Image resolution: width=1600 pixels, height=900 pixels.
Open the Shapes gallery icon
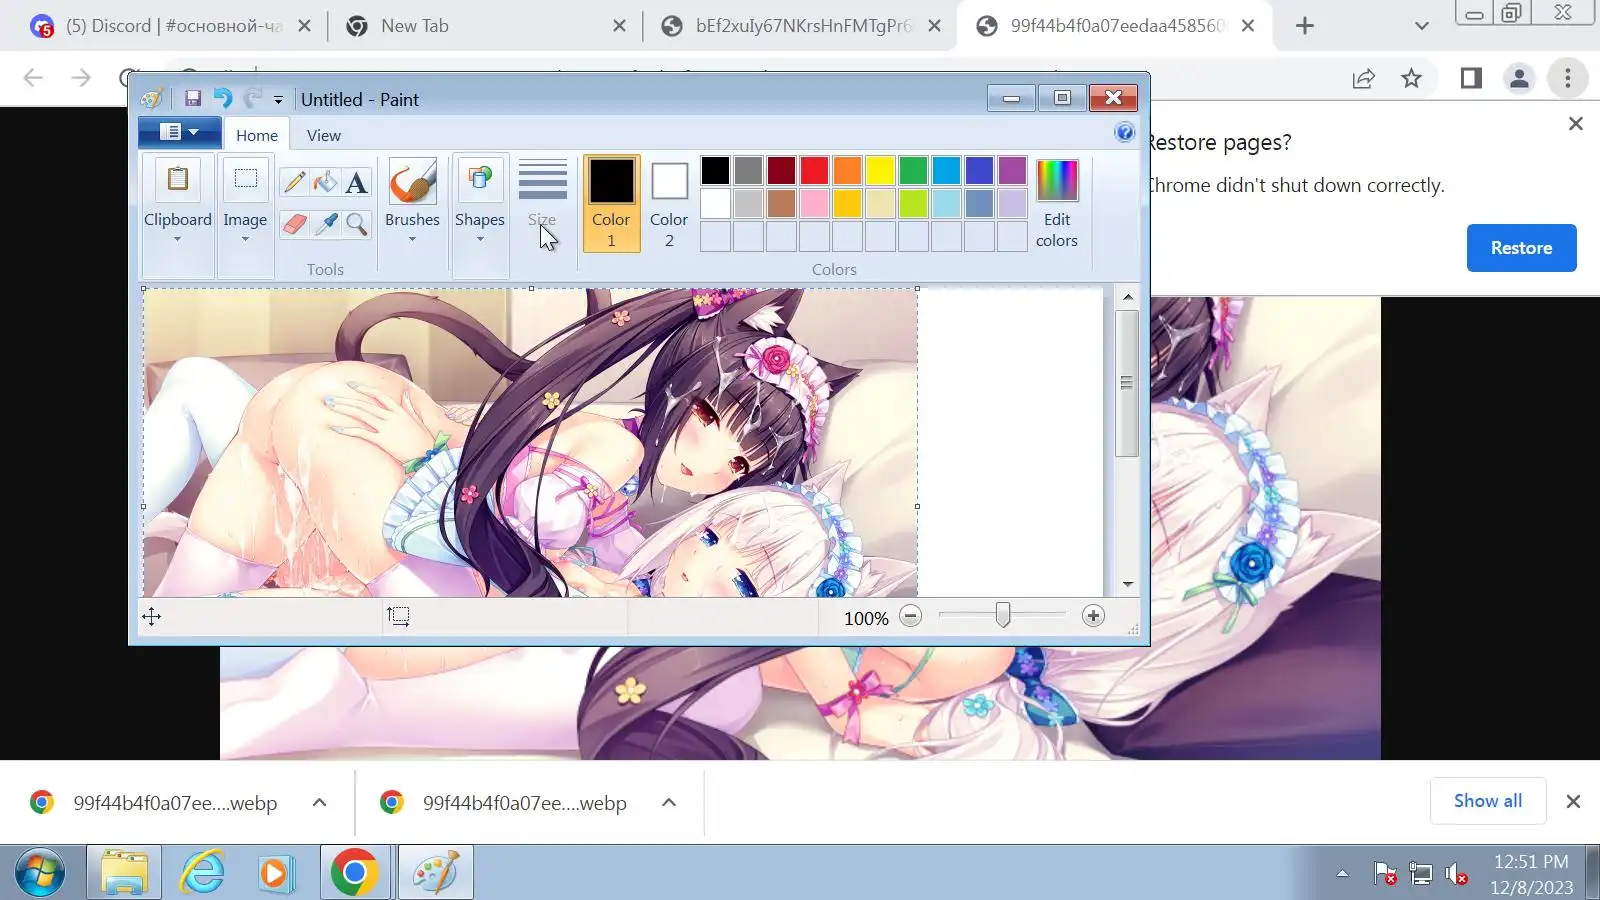[x=480, y=180]
